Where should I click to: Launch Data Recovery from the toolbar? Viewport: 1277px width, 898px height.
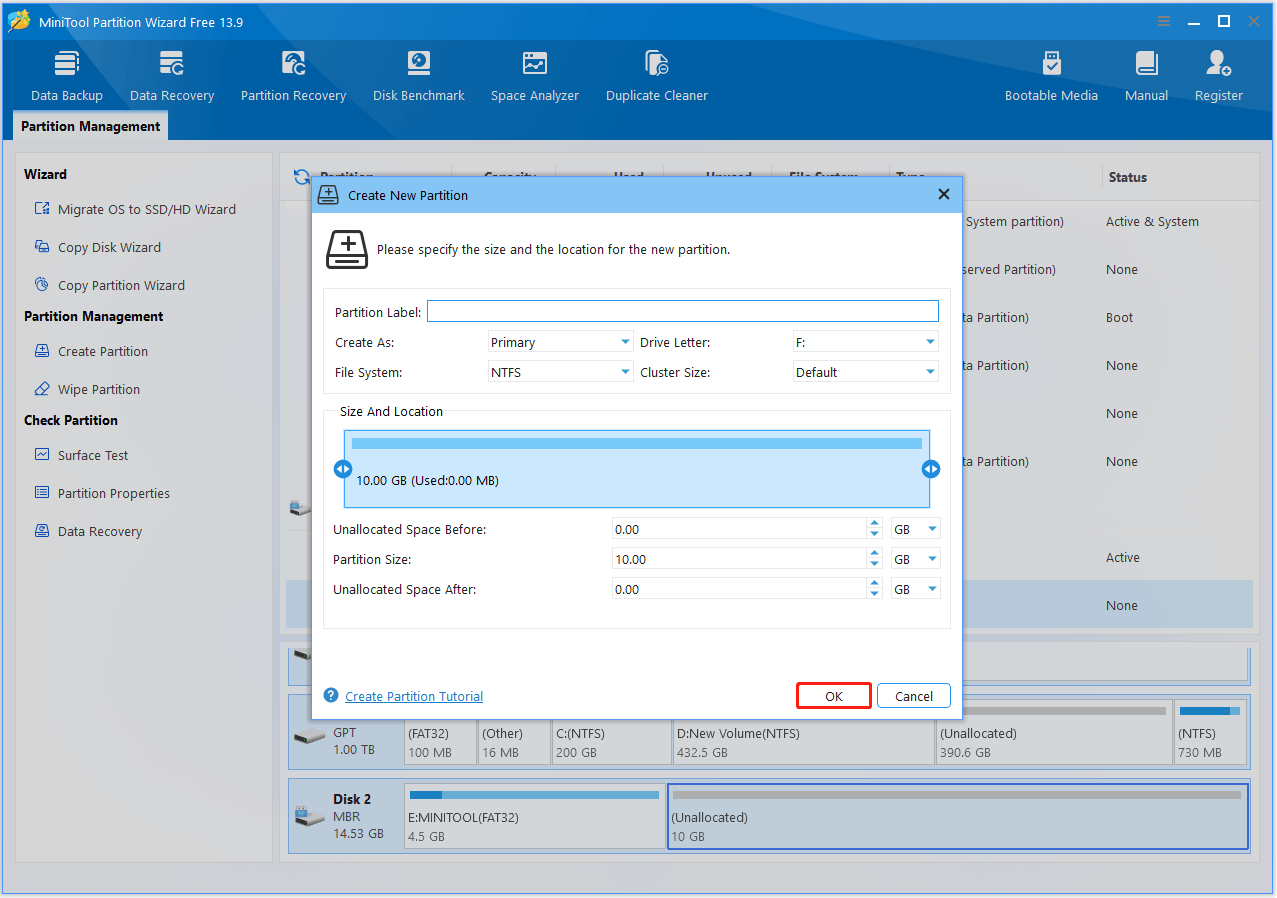pyautogui.click(x=172, y=76)
